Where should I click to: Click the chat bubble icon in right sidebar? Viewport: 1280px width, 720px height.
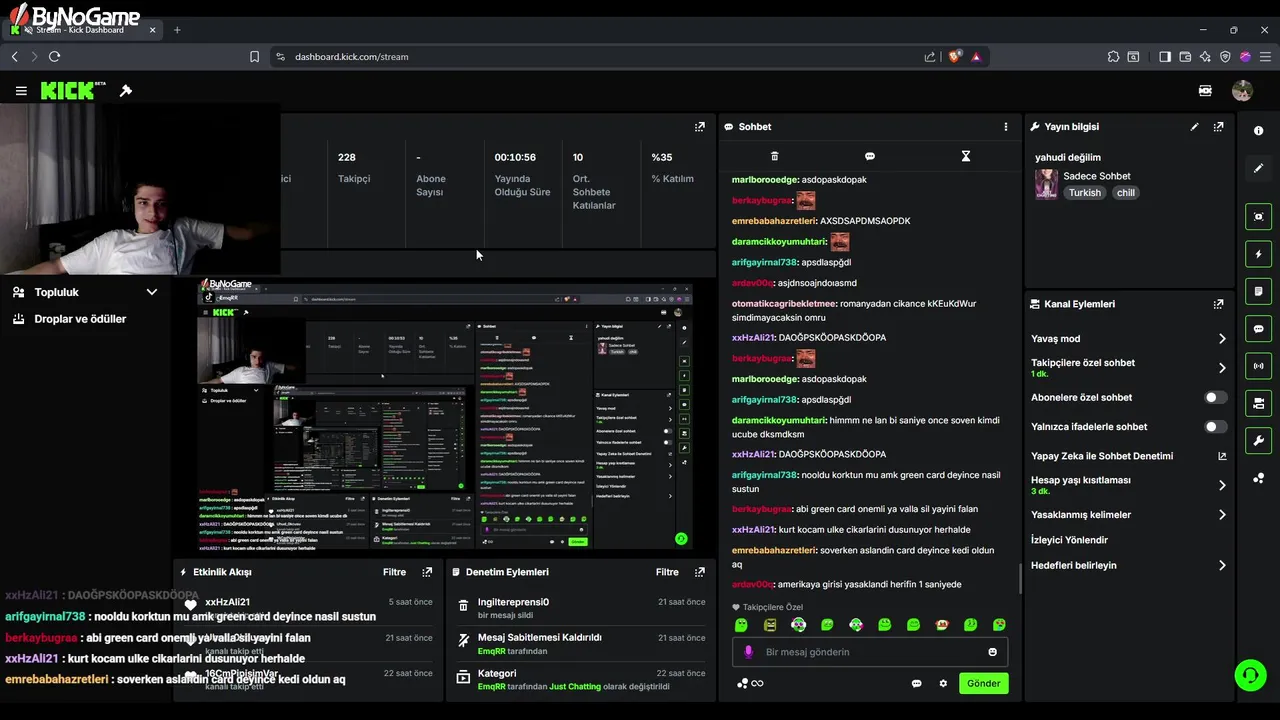pos(1259,329)
